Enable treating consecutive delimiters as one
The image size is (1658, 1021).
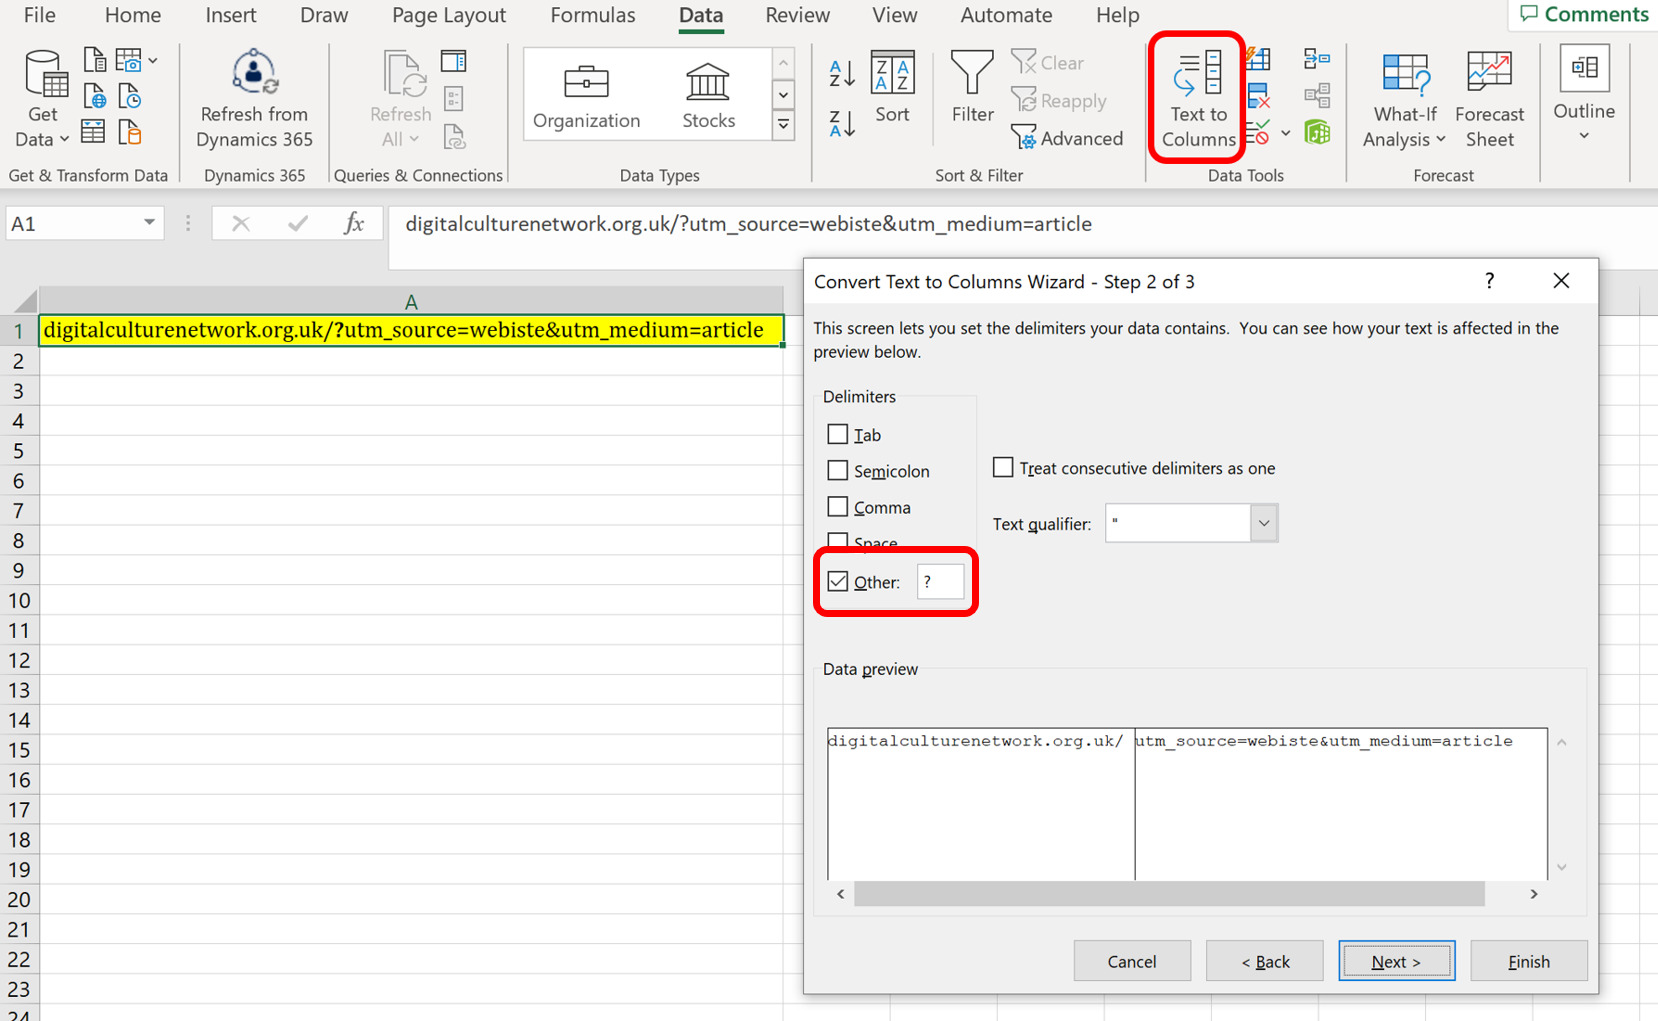click(1002, 467)
